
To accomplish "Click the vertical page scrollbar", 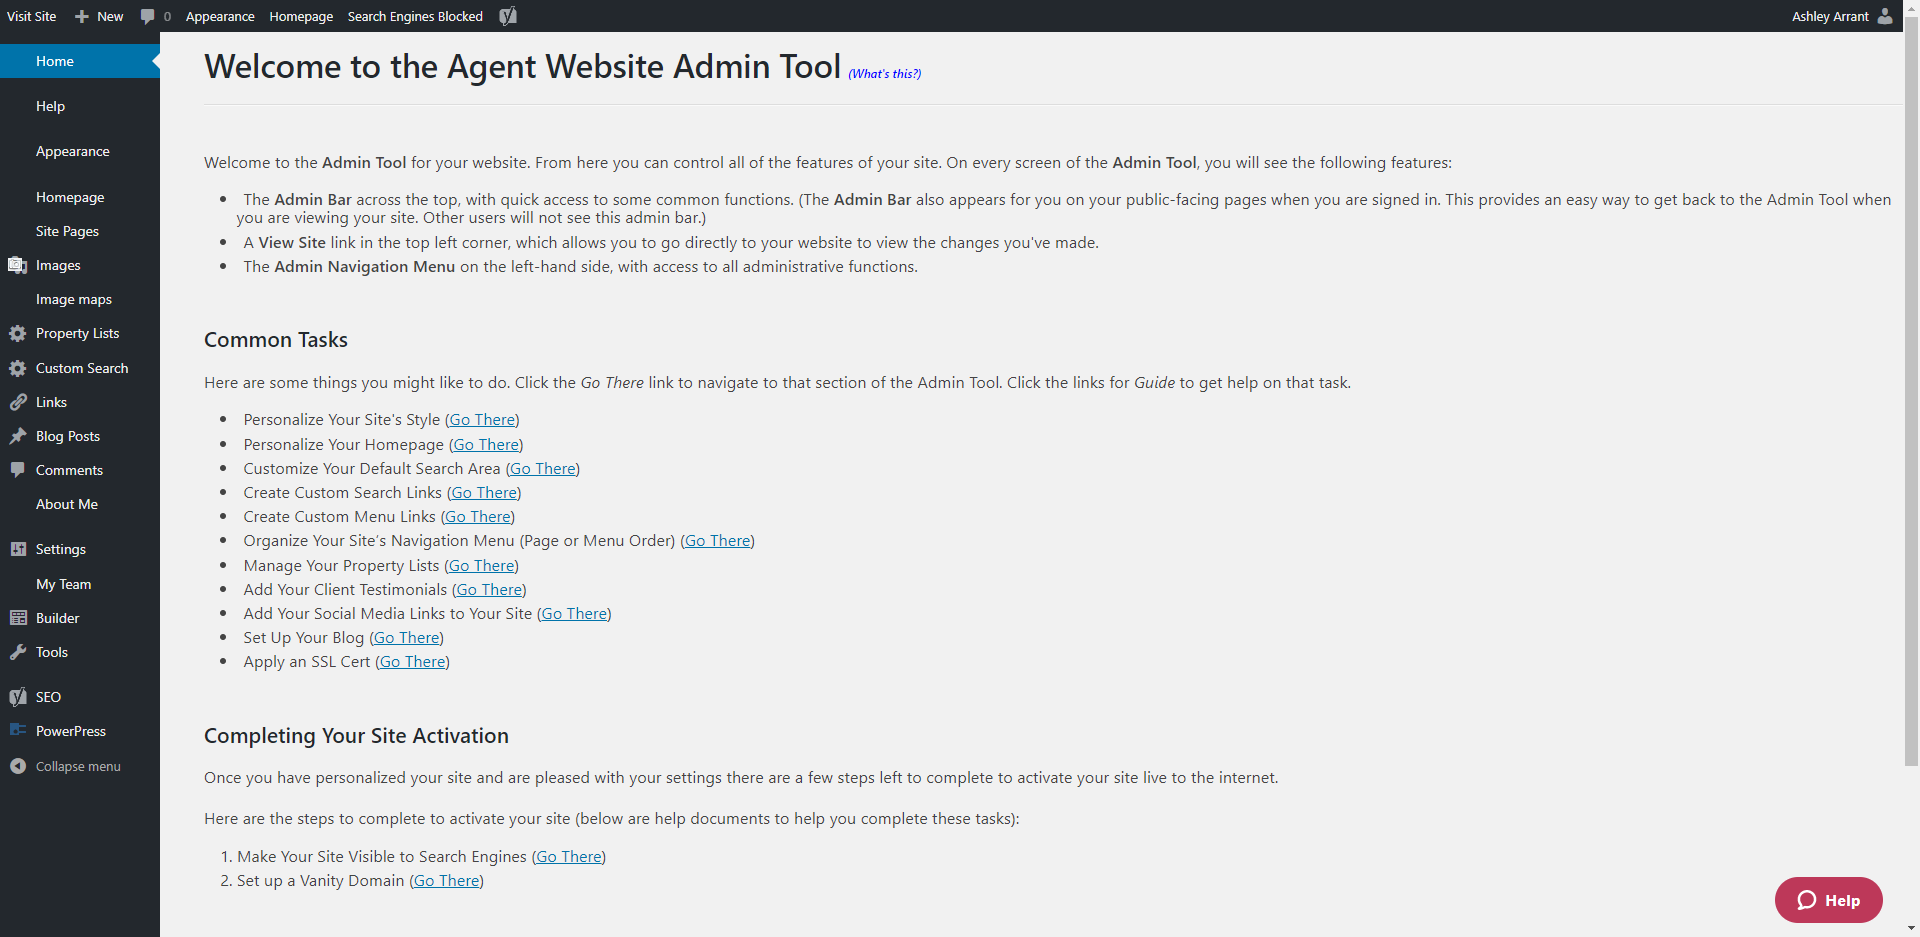I will tap(1911, 400).
